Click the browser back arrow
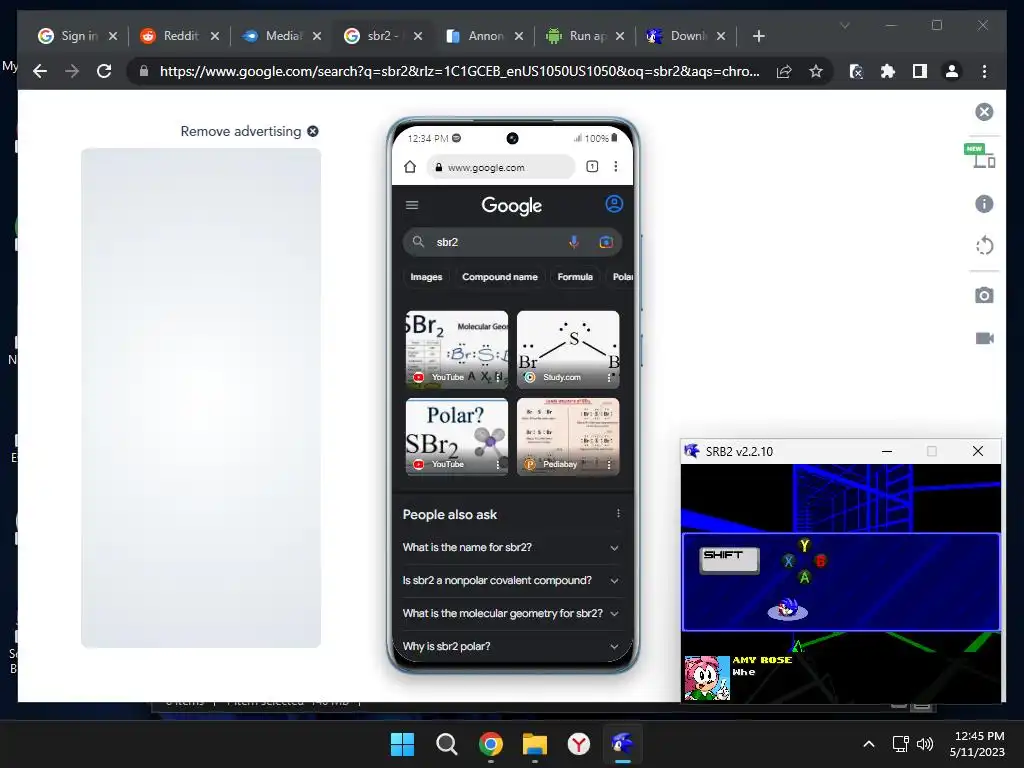 click(x=40, y=71)
